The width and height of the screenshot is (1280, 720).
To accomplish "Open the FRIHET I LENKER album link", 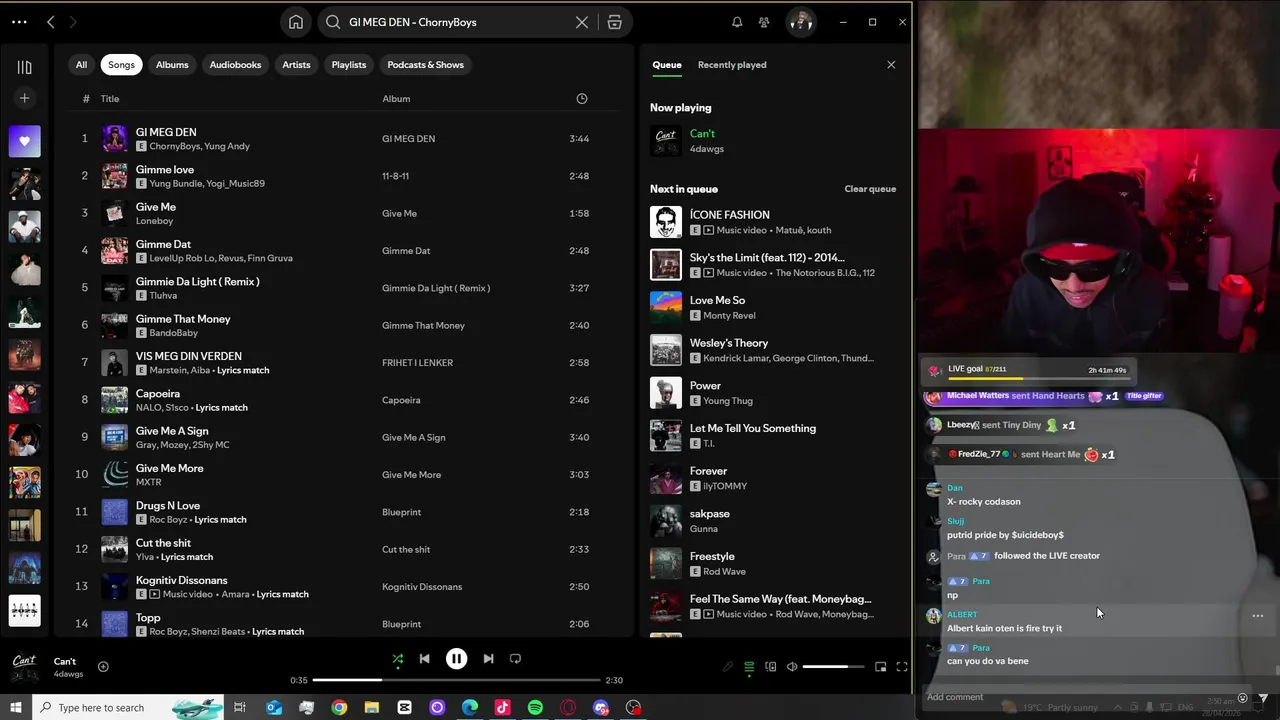I will [x=417, y=363].
